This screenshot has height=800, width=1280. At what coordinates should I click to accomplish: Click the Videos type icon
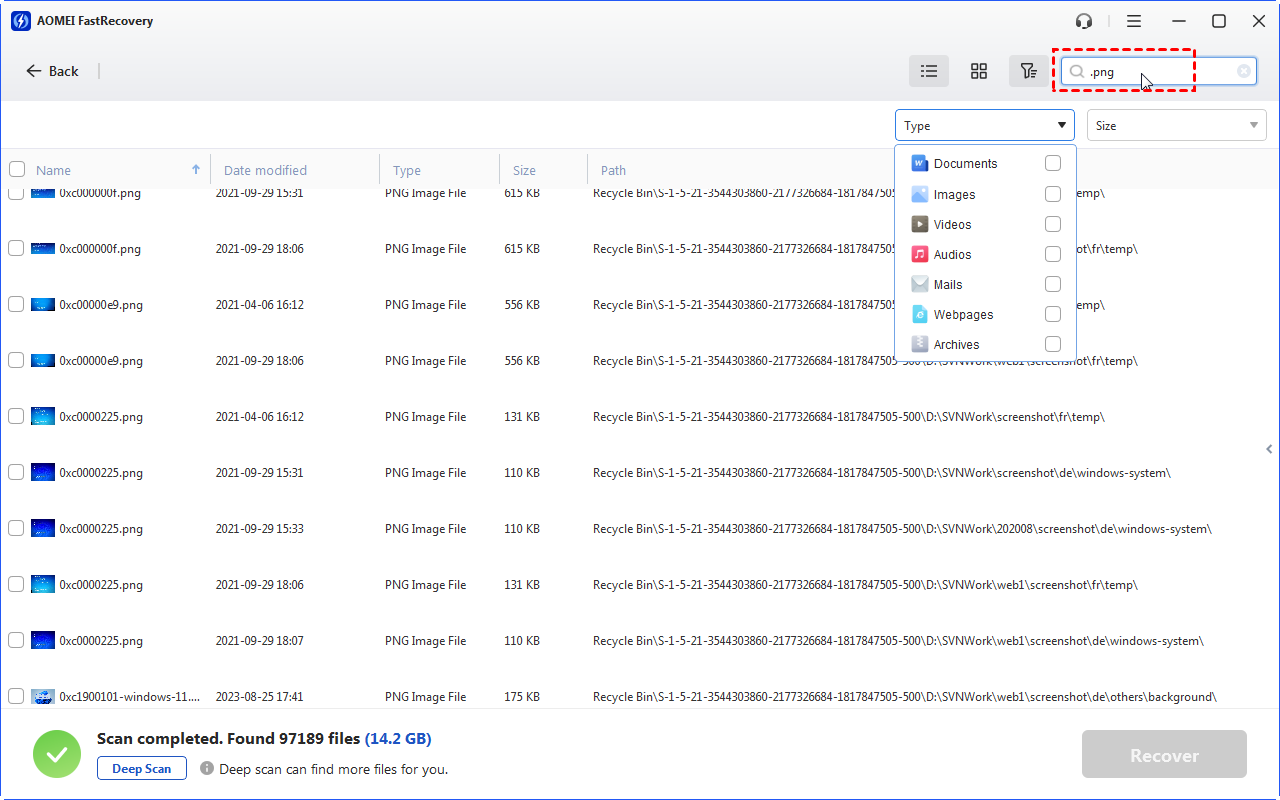(919, 224)
